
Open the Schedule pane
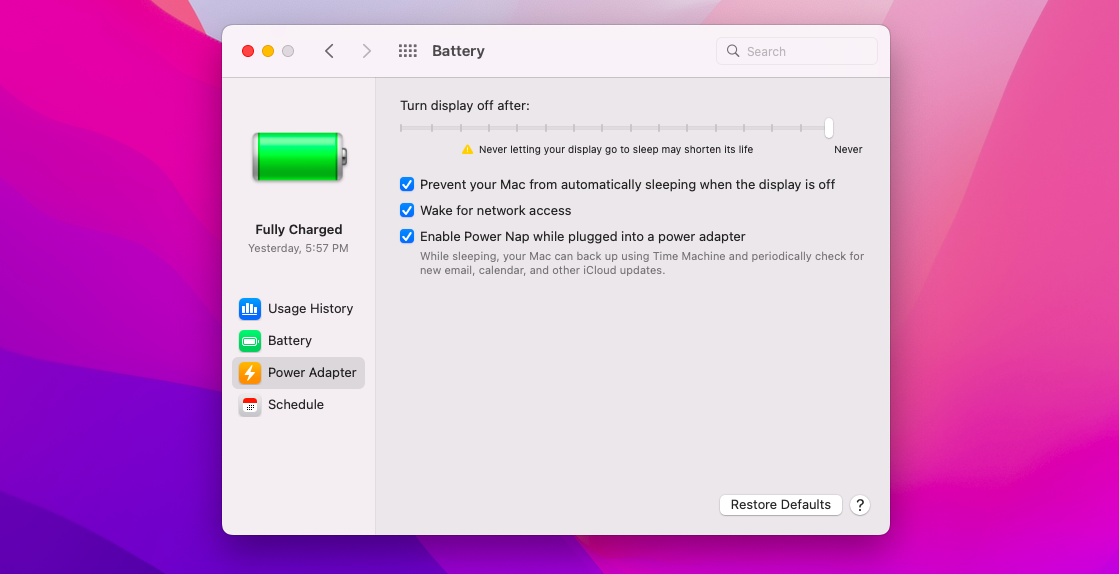coord(298,405)
